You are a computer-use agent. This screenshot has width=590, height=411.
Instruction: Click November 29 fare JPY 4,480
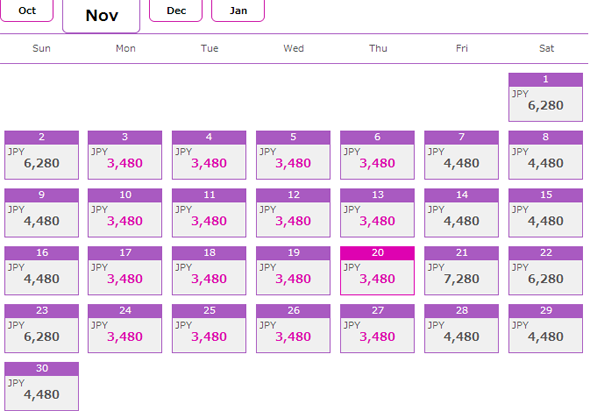click(x=546, y=329)
